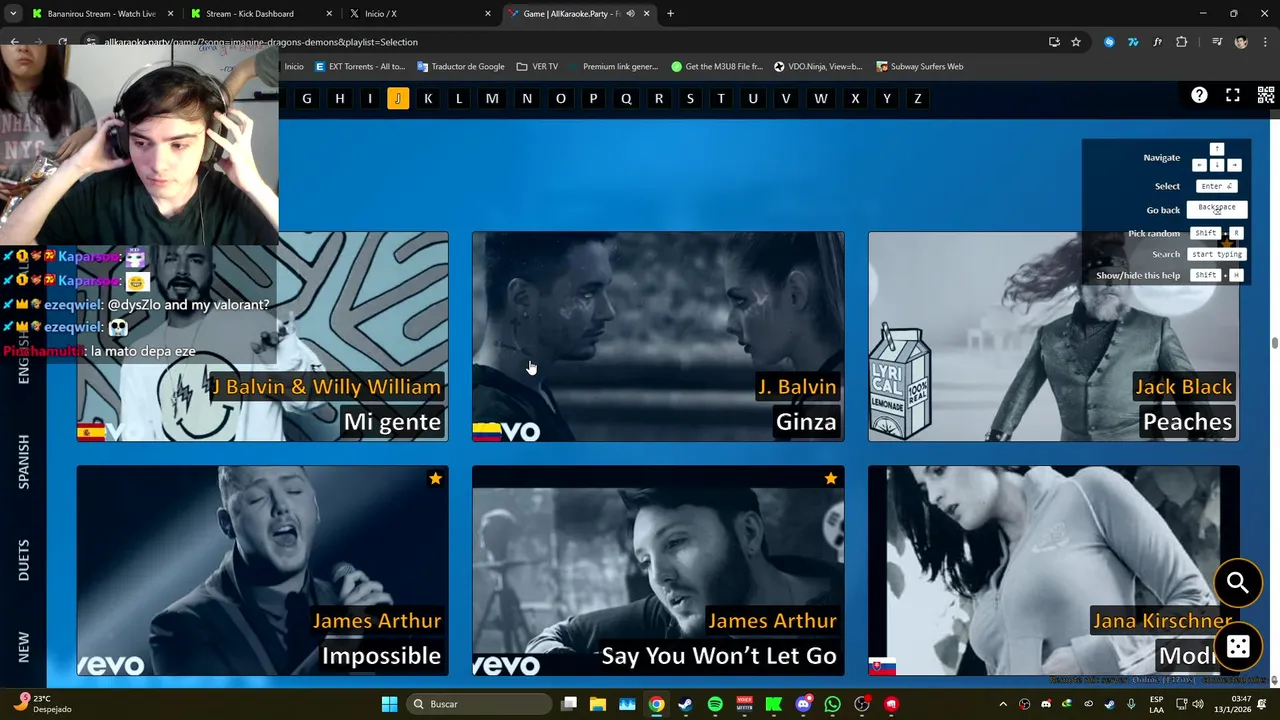Click the page vertical scrollbar thumb
Image resolution: width=1280 pixels, height=720 pixels.
click(1274, 343)
